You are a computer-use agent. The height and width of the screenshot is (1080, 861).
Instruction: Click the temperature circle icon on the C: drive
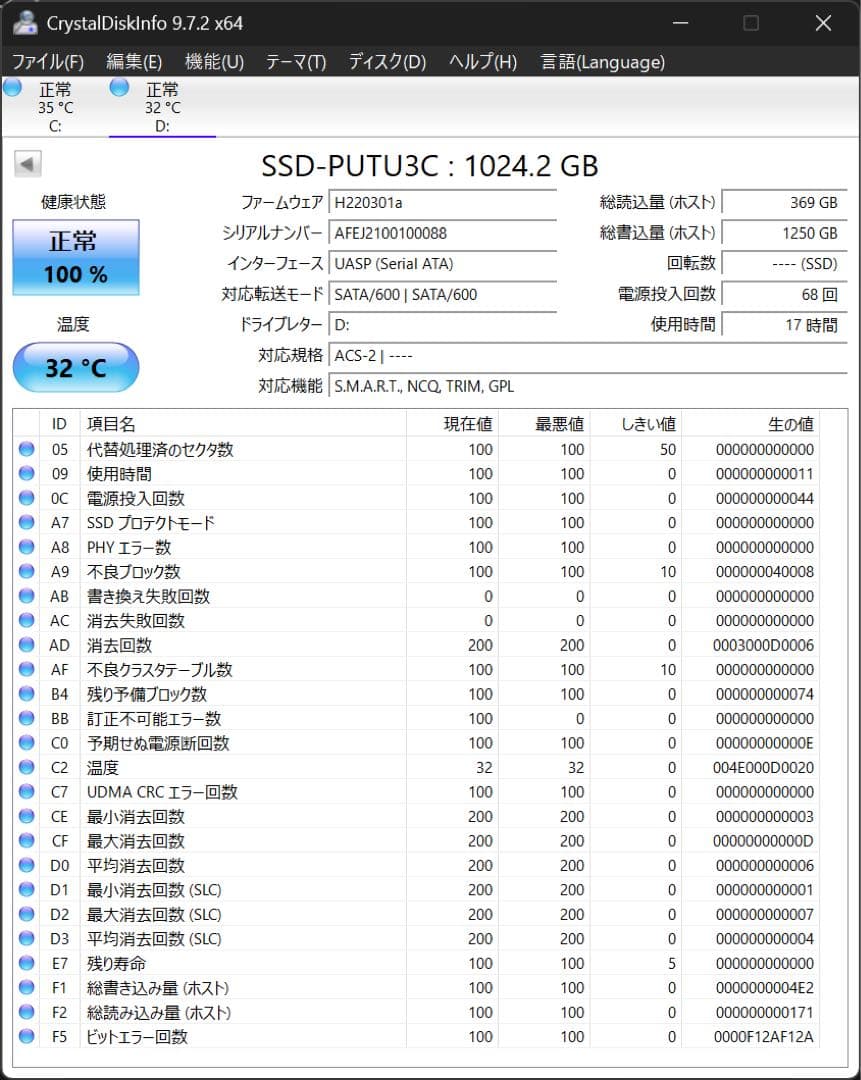(x=12, y=88)
